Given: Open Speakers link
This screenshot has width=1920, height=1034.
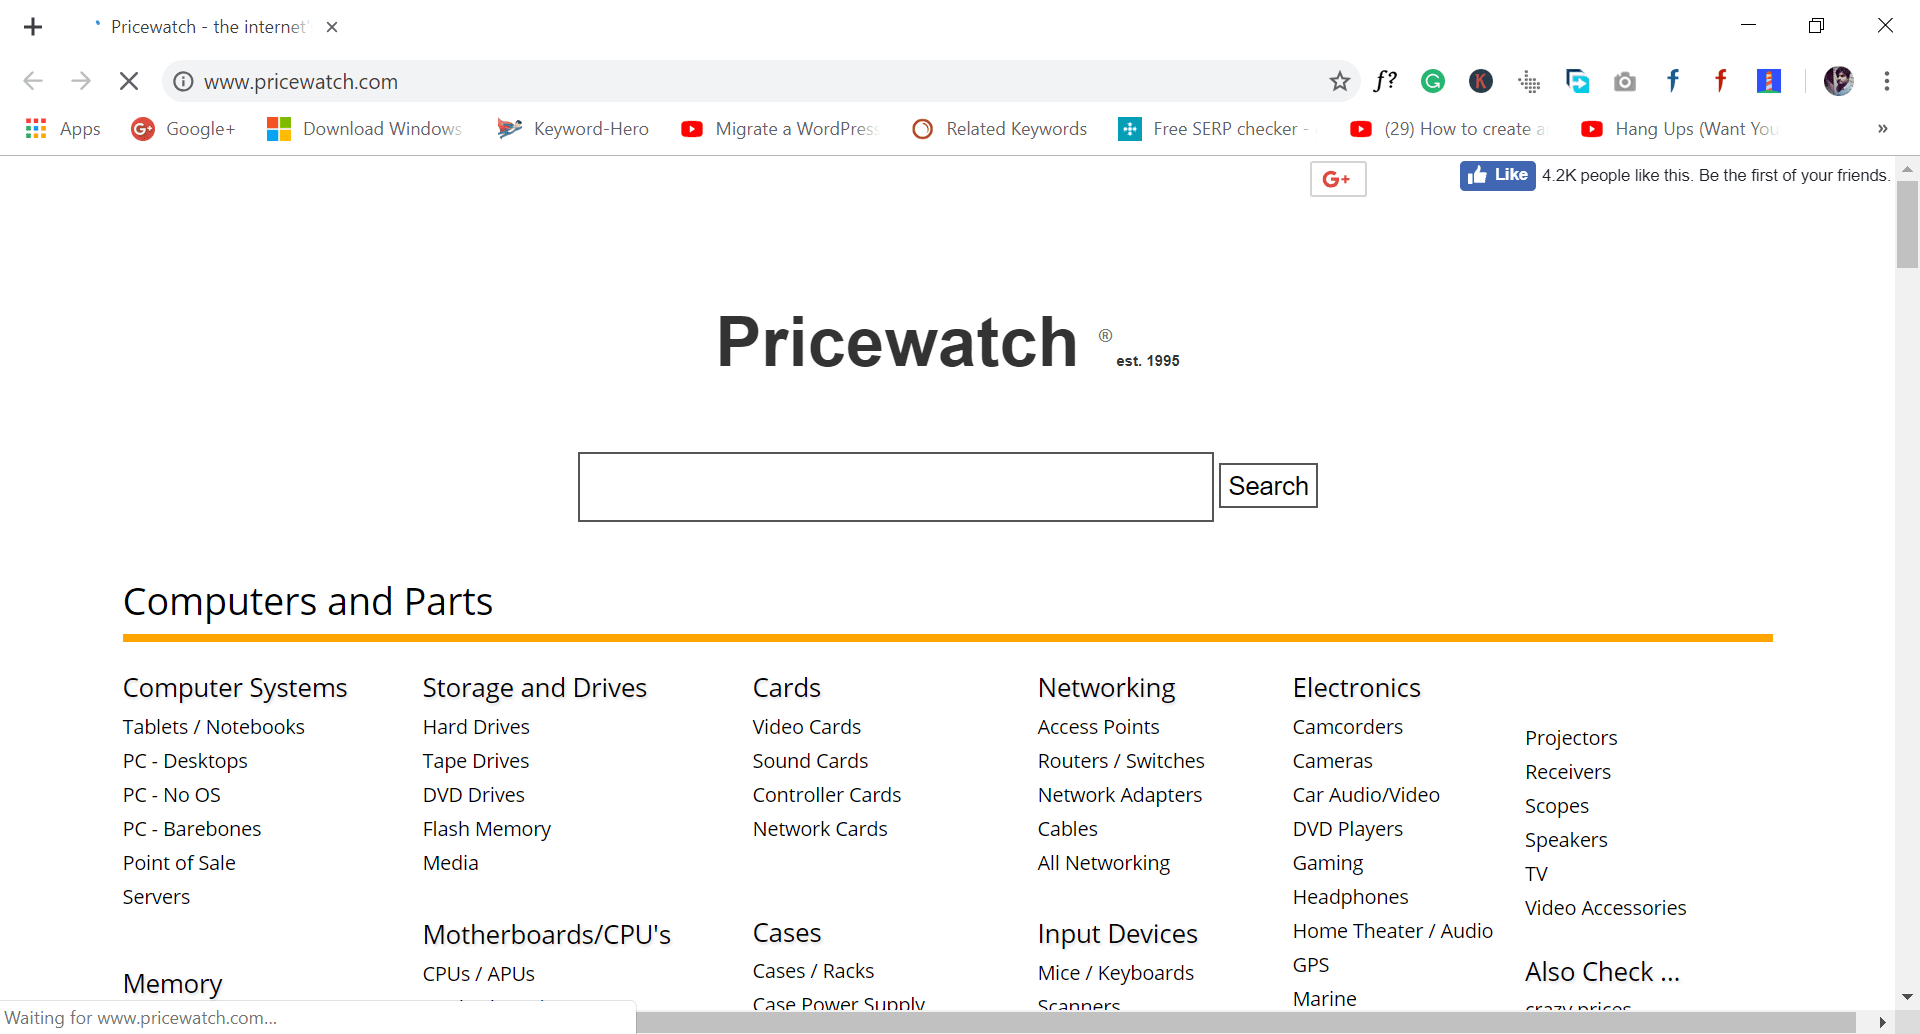Looking at the screenshot, I should [1567, 840].
